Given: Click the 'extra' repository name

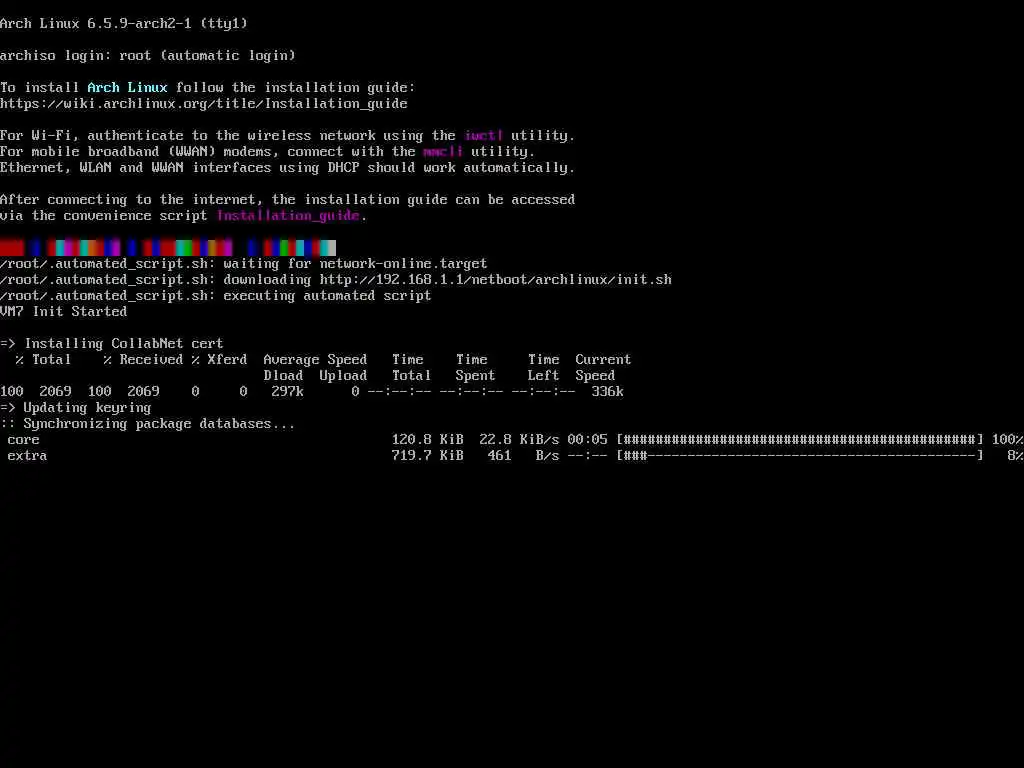Looking at the screenshot, I should pos(27,456).
